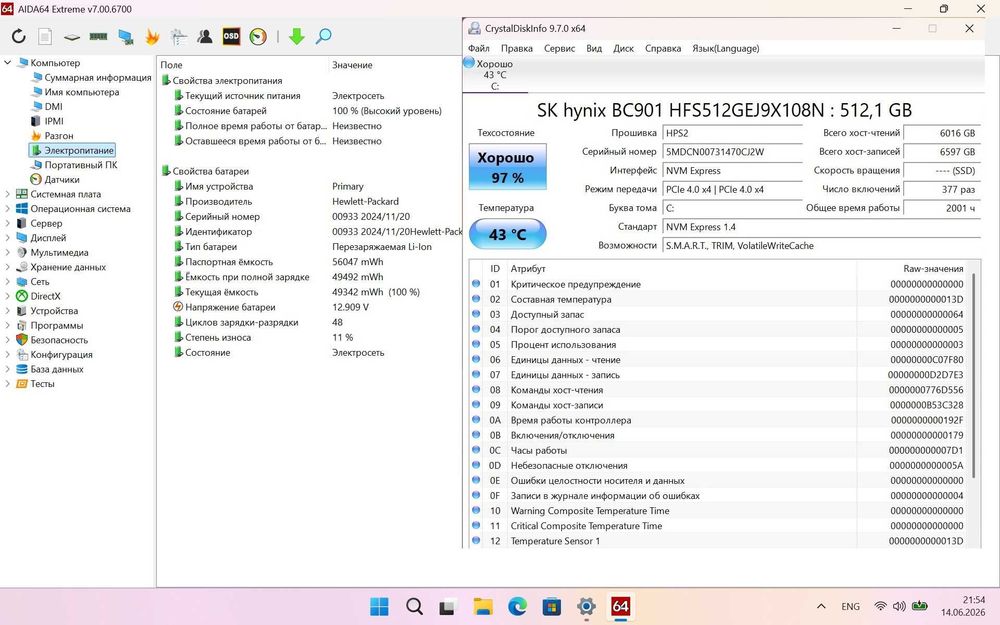Launch Microsoft Edge from the taskbar
Viewport: 1000px width, 625px height.
tap(517, 606)
